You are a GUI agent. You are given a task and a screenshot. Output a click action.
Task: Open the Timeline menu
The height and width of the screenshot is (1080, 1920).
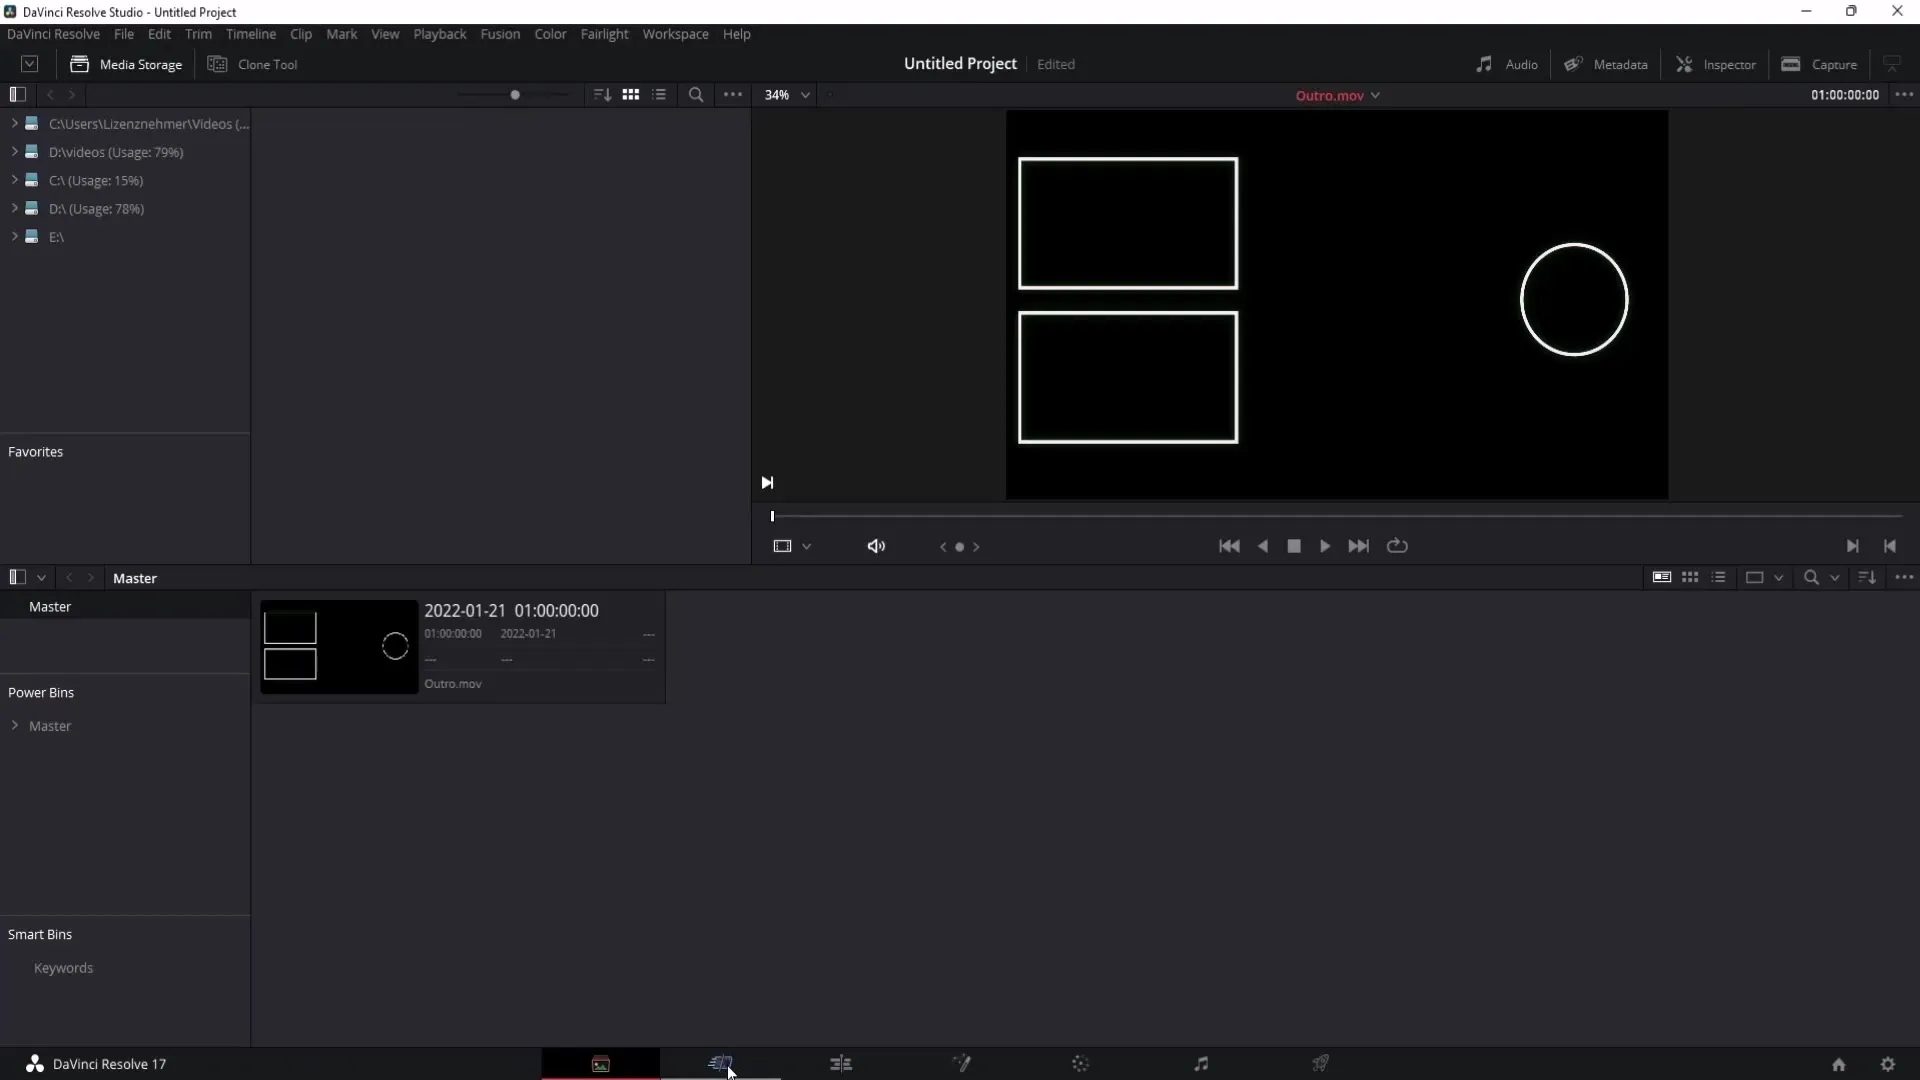pos(251,34)
